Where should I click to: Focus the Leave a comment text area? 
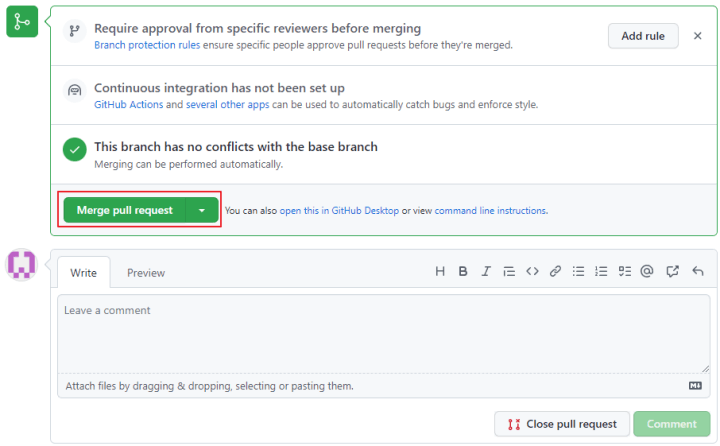coord(384,334)
